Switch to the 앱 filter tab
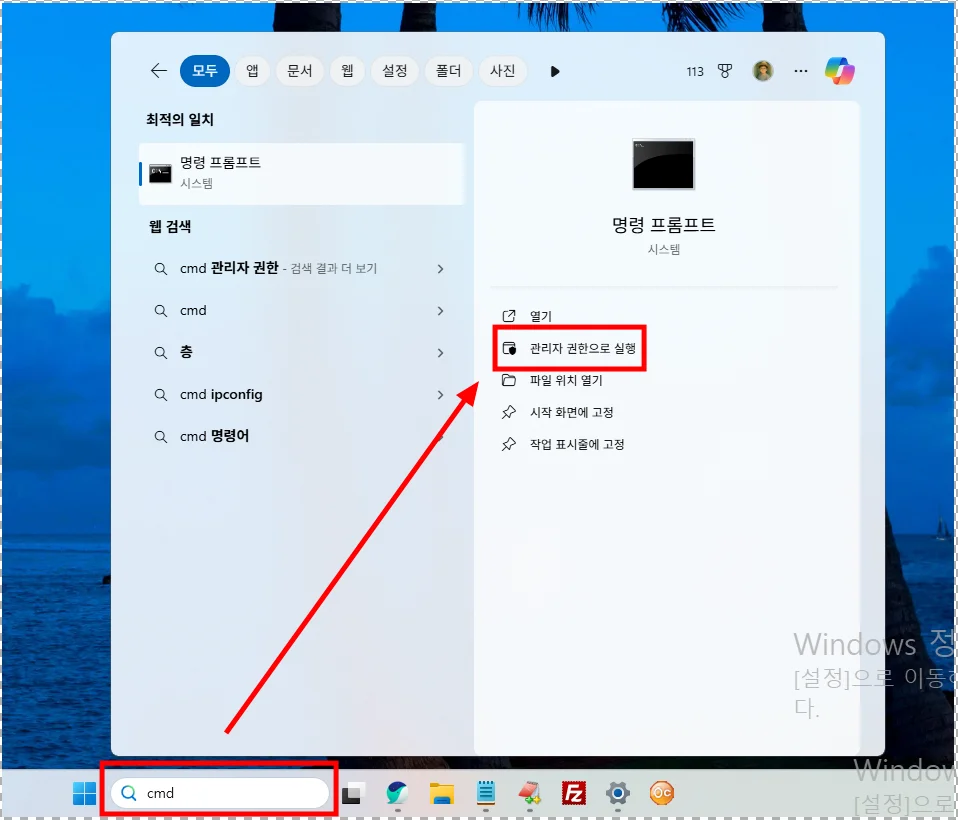The image size is (958, 820). [252, 71]
